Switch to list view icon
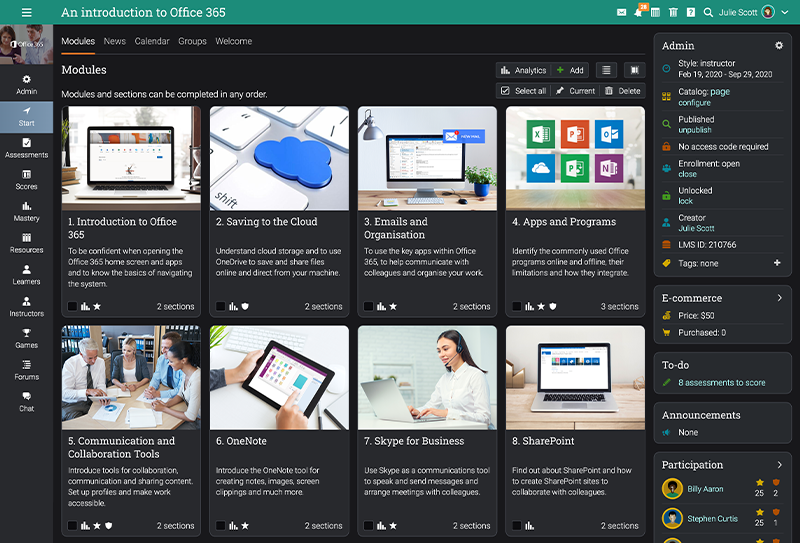Viewport: 800px width, 543px height. click(606, 70)
